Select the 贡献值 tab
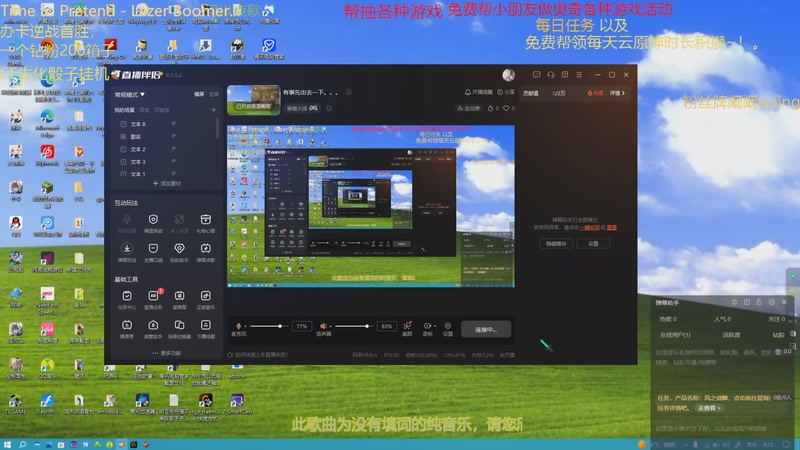 pyautogui.click(x=531, y=93)
